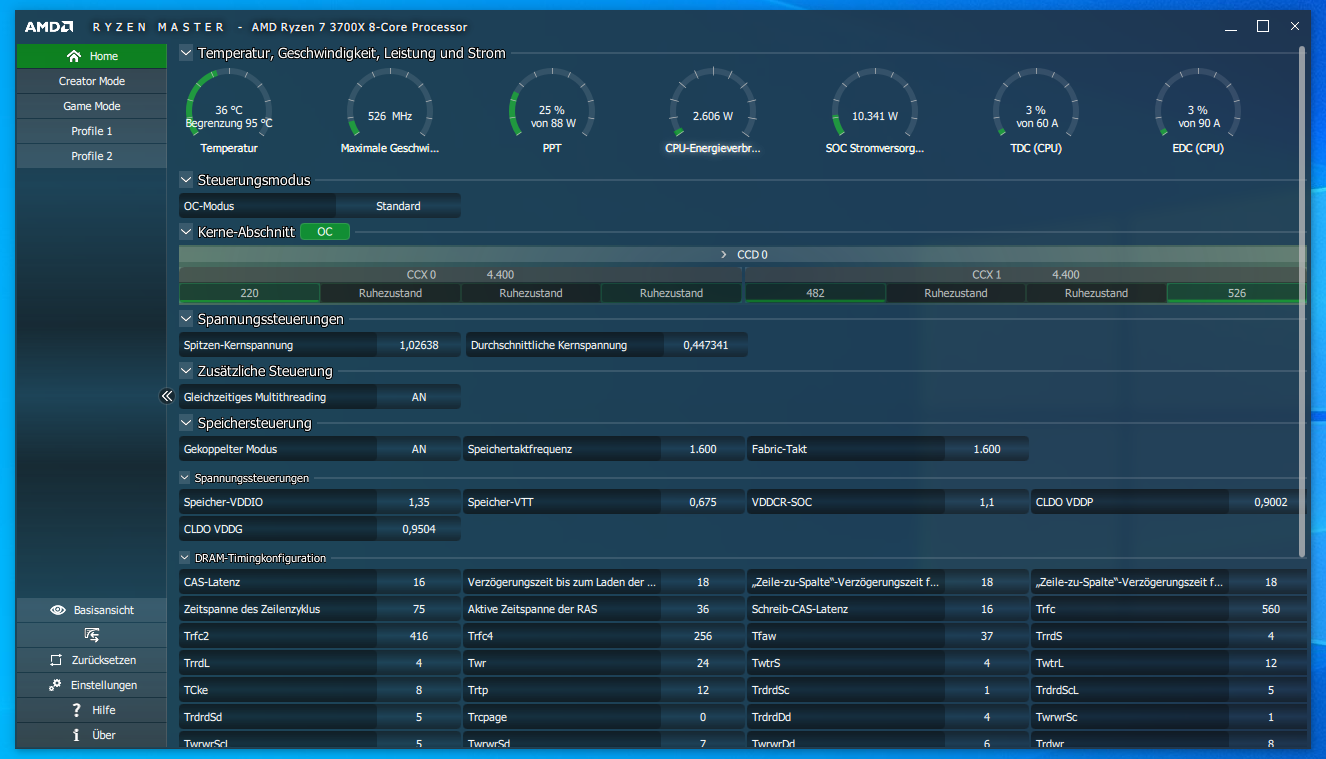Click the VDDCR-SOC value 1,1

[987, 502]
